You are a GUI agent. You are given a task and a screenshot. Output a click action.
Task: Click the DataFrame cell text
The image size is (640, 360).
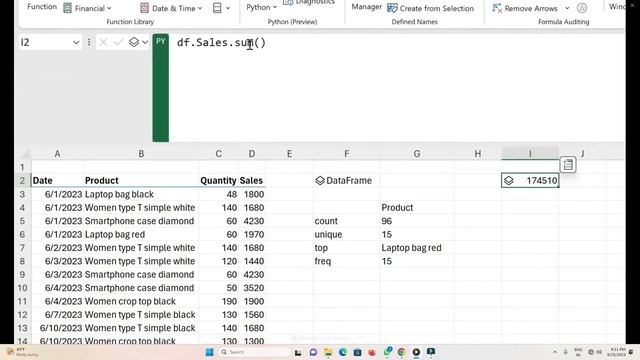(x=349, y=180)
